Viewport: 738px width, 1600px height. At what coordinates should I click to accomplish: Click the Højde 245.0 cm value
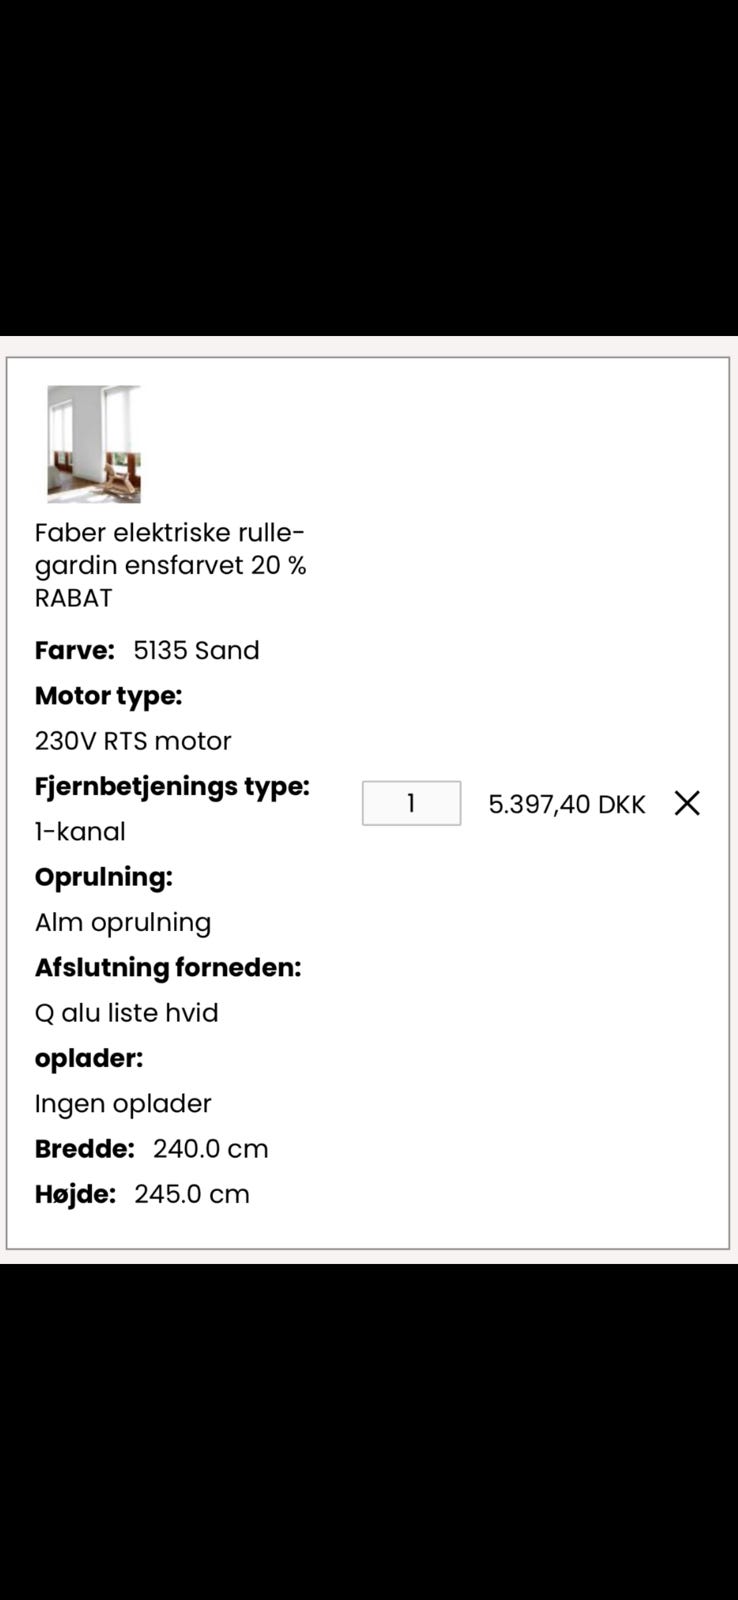click(192, 1193)
